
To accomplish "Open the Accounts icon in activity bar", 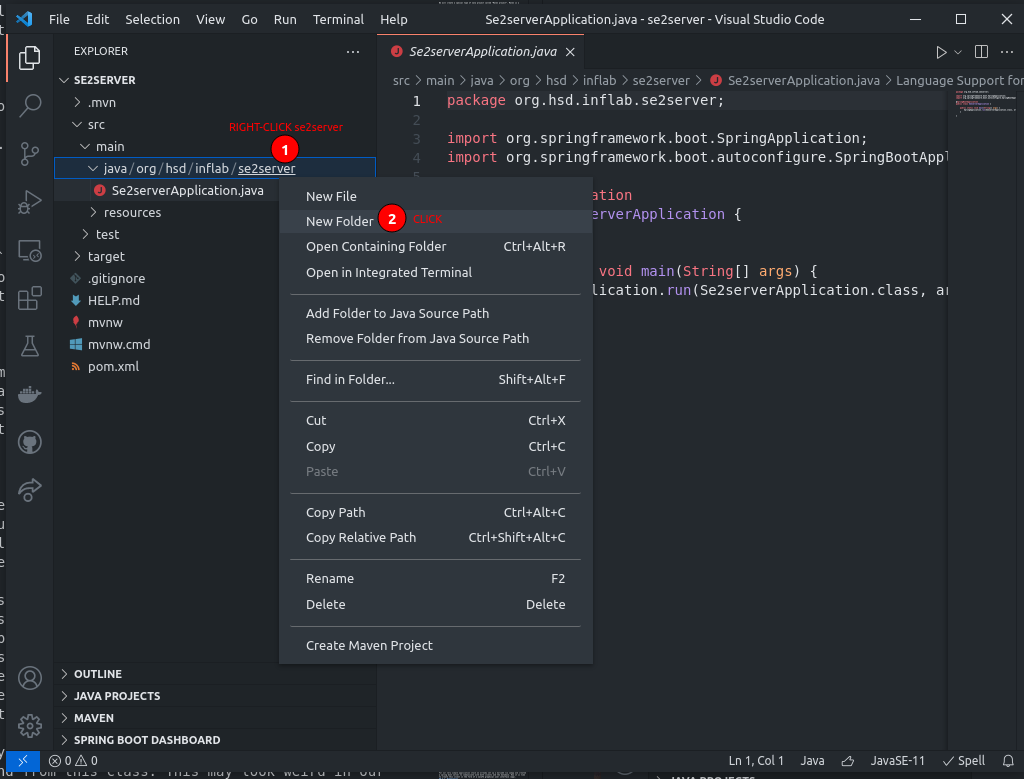I will tap(29, 678).
